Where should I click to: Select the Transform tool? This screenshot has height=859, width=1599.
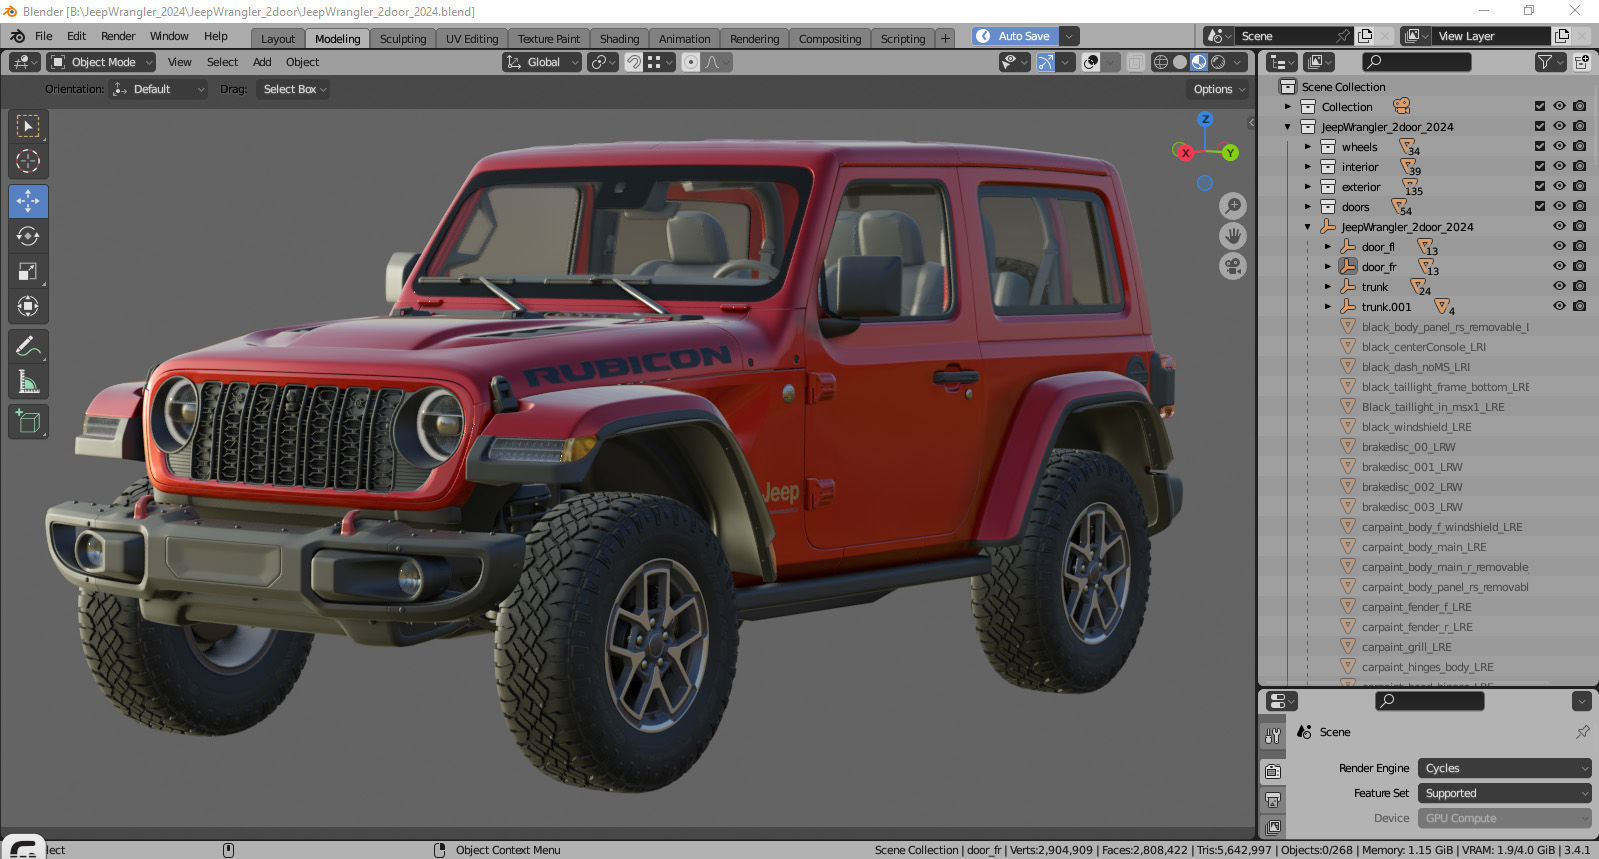pos(28,306)
